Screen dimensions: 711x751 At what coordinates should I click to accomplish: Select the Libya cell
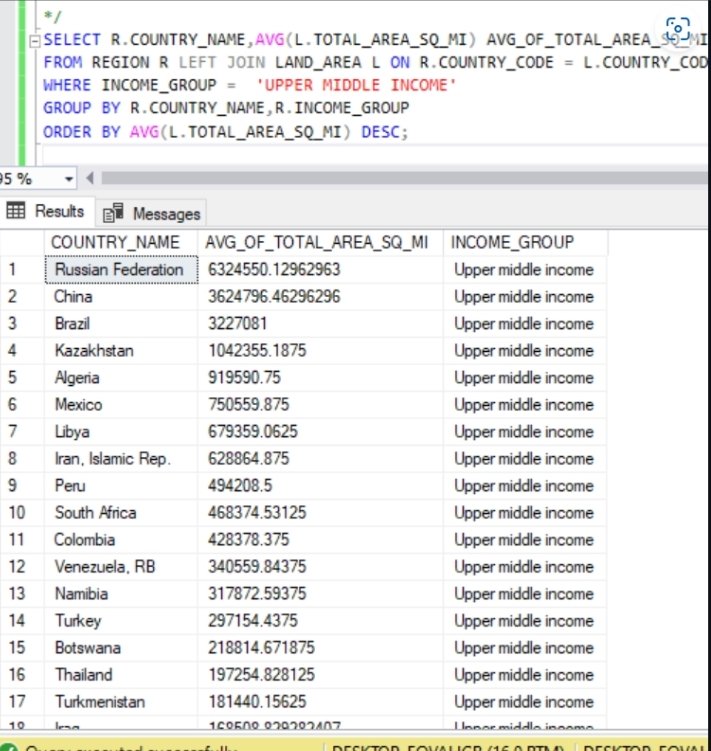[x=121, y=432]
